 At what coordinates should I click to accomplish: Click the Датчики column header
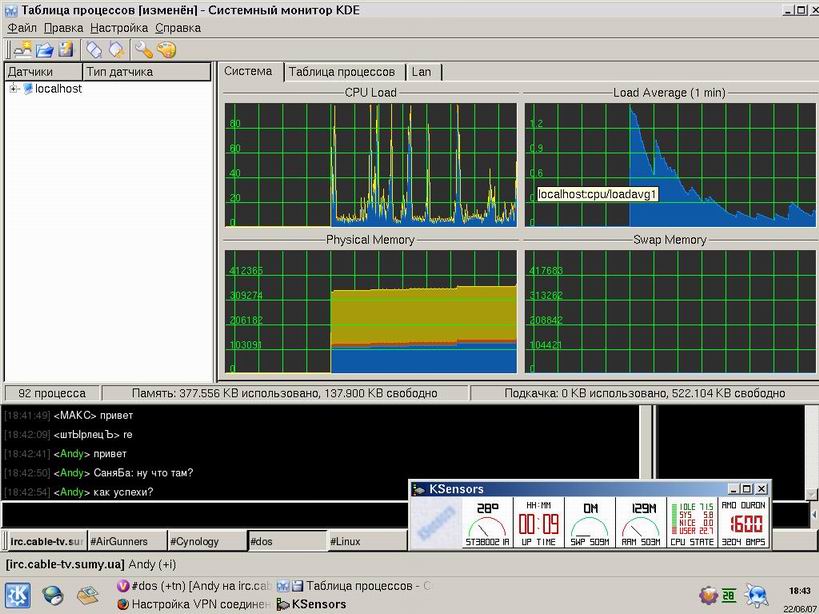(x=30, y=72)
